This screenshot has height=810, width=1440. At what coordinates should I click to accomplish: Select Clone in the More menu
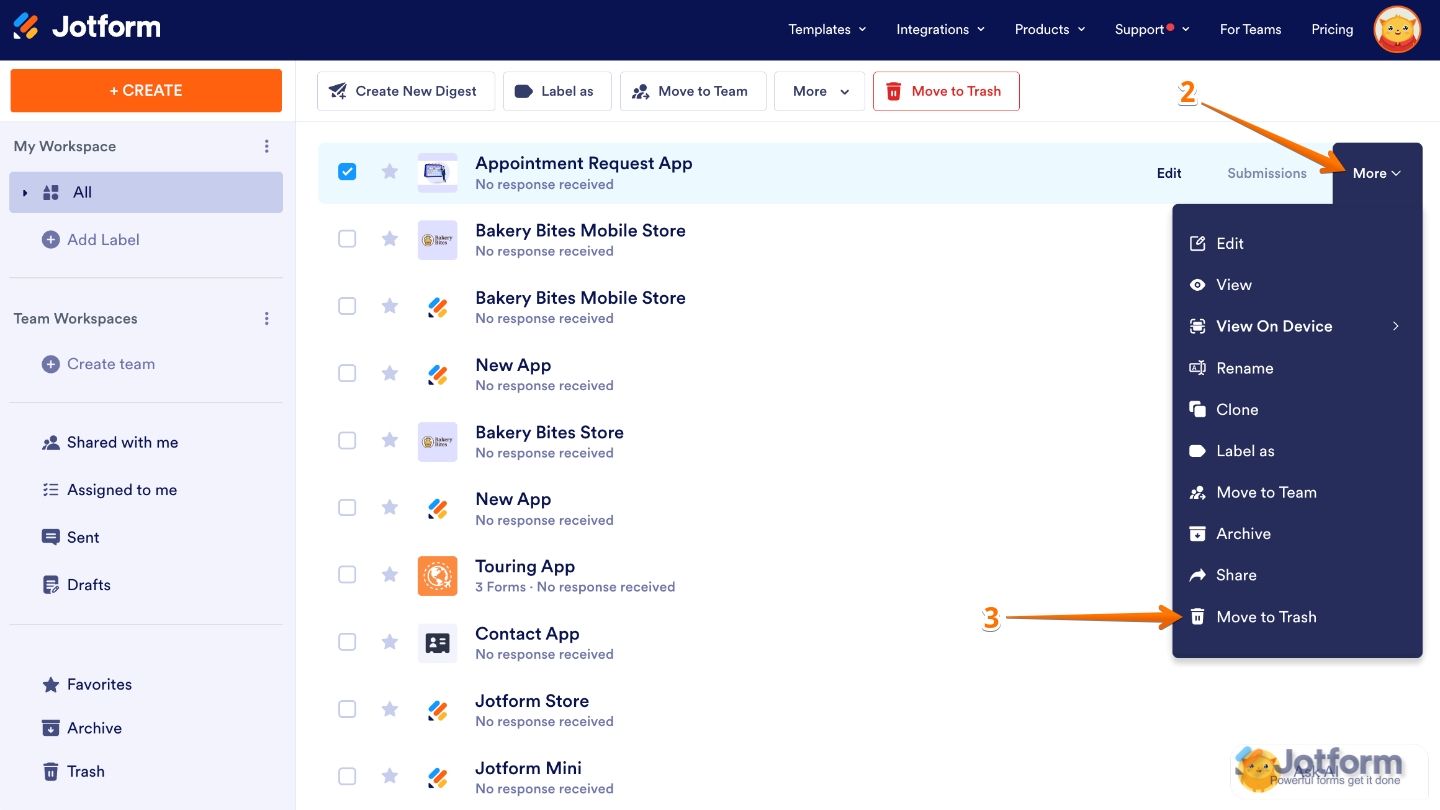click(x=1237, y=410)
